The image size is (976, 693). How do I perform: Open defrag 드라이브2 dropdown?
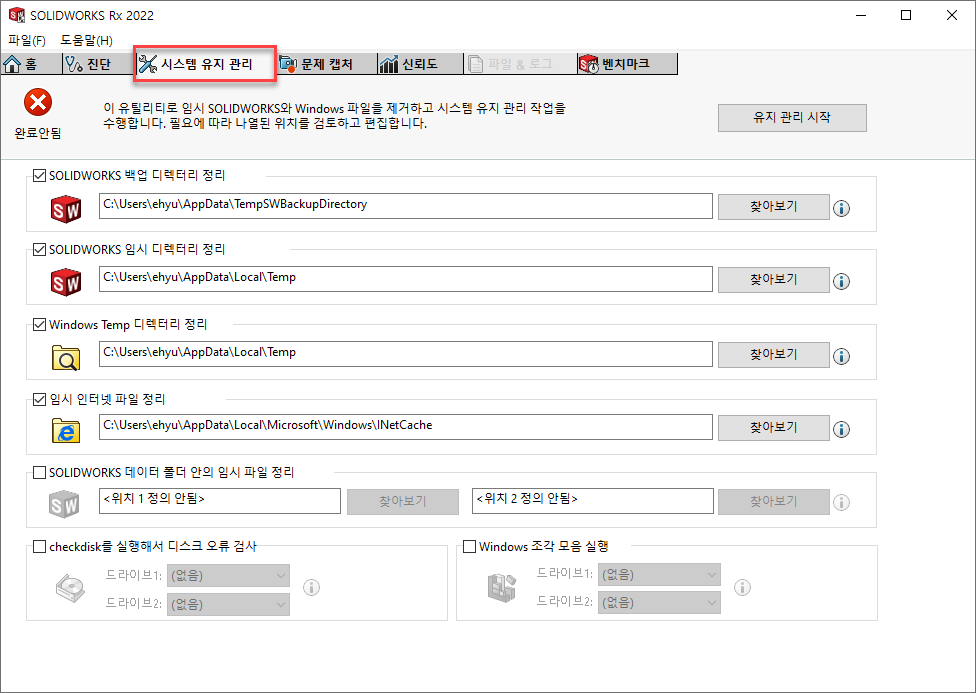[x=659, y=603]
